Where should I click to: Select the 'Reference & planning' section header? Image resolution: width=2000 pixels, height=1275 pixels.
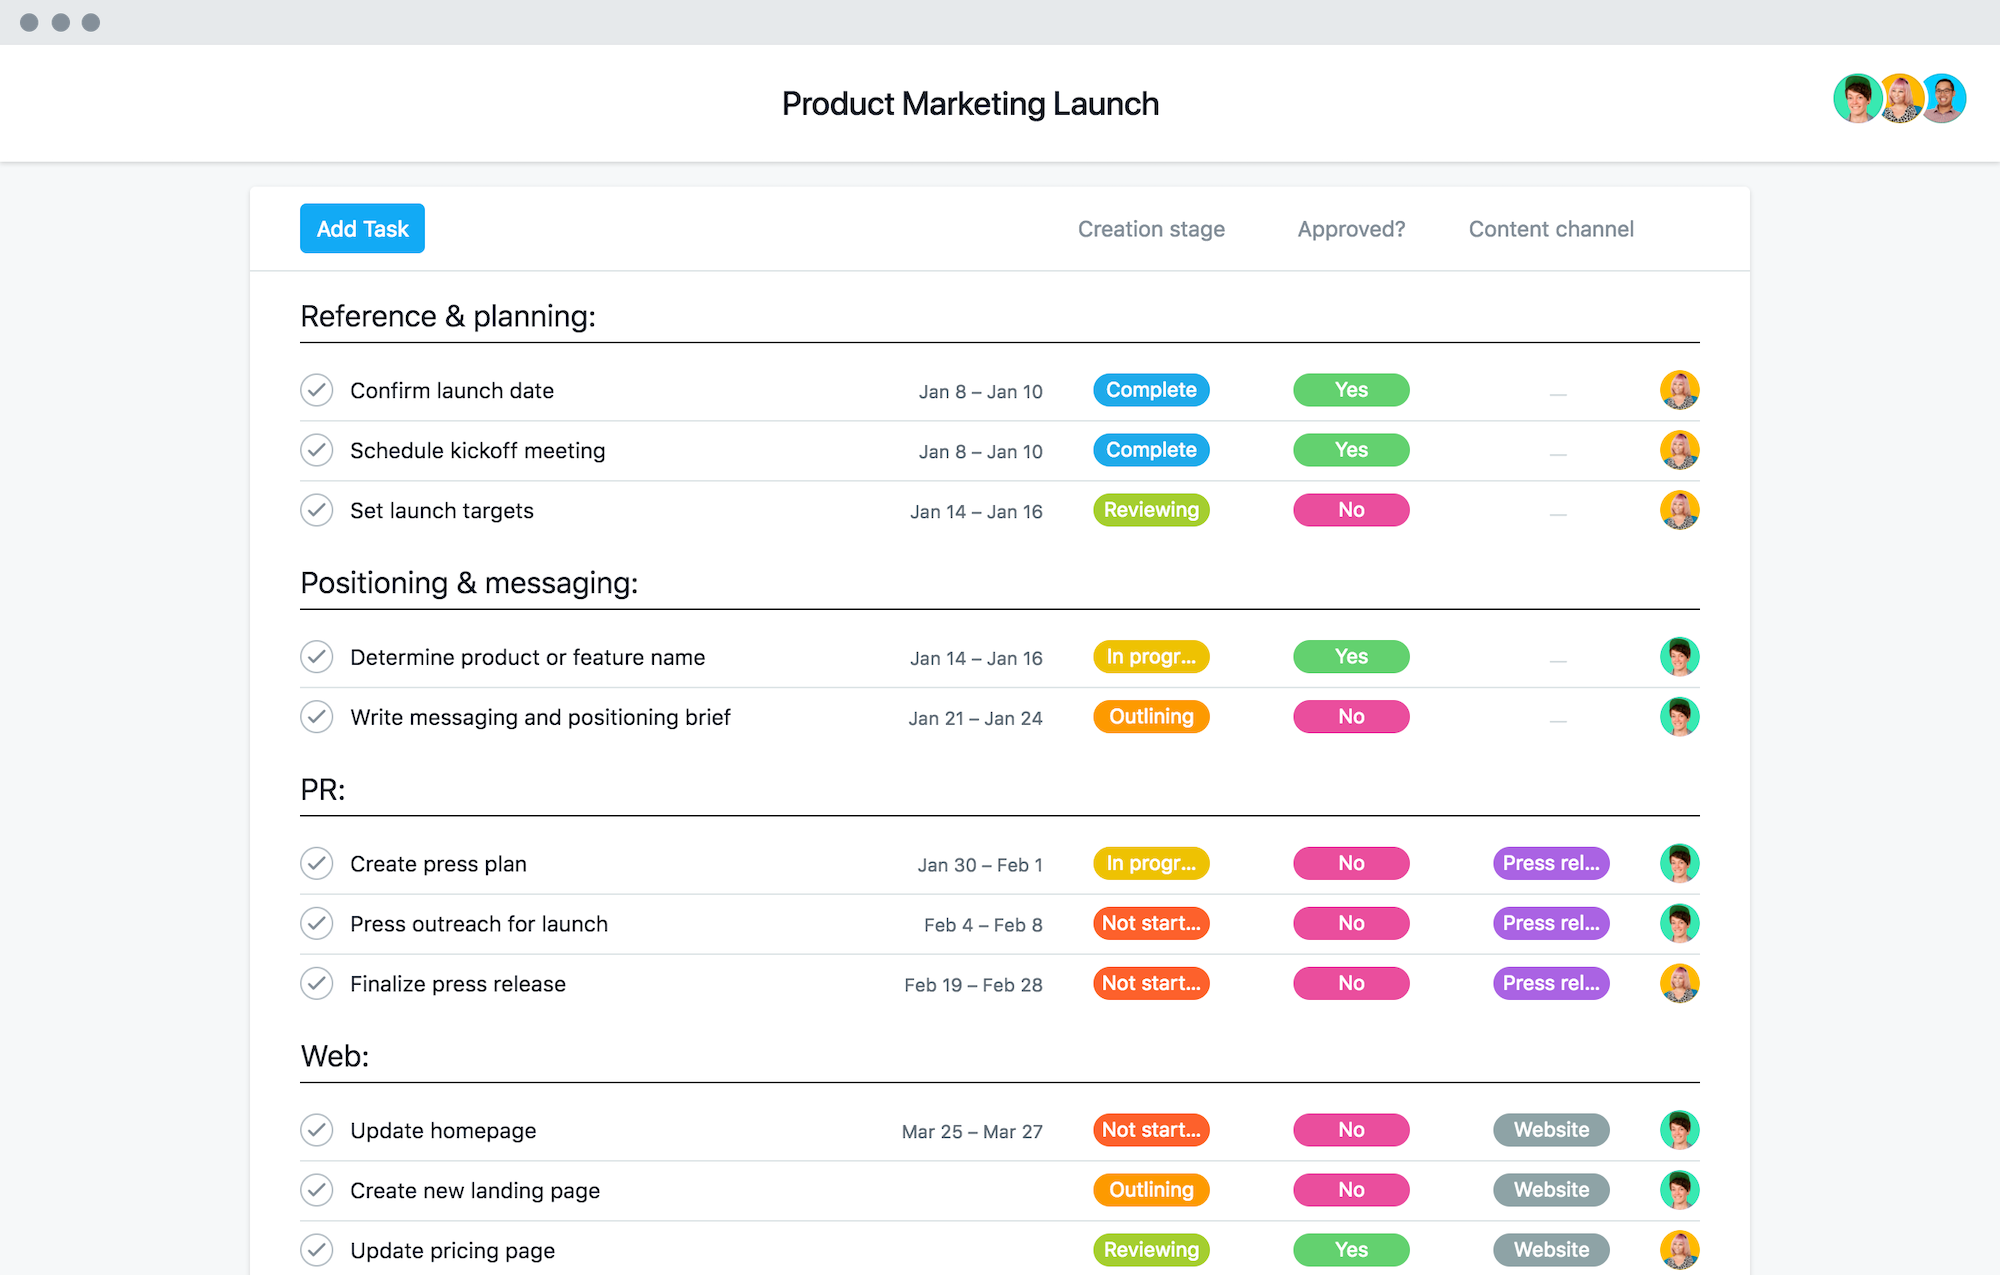click(x=446, y=315)
